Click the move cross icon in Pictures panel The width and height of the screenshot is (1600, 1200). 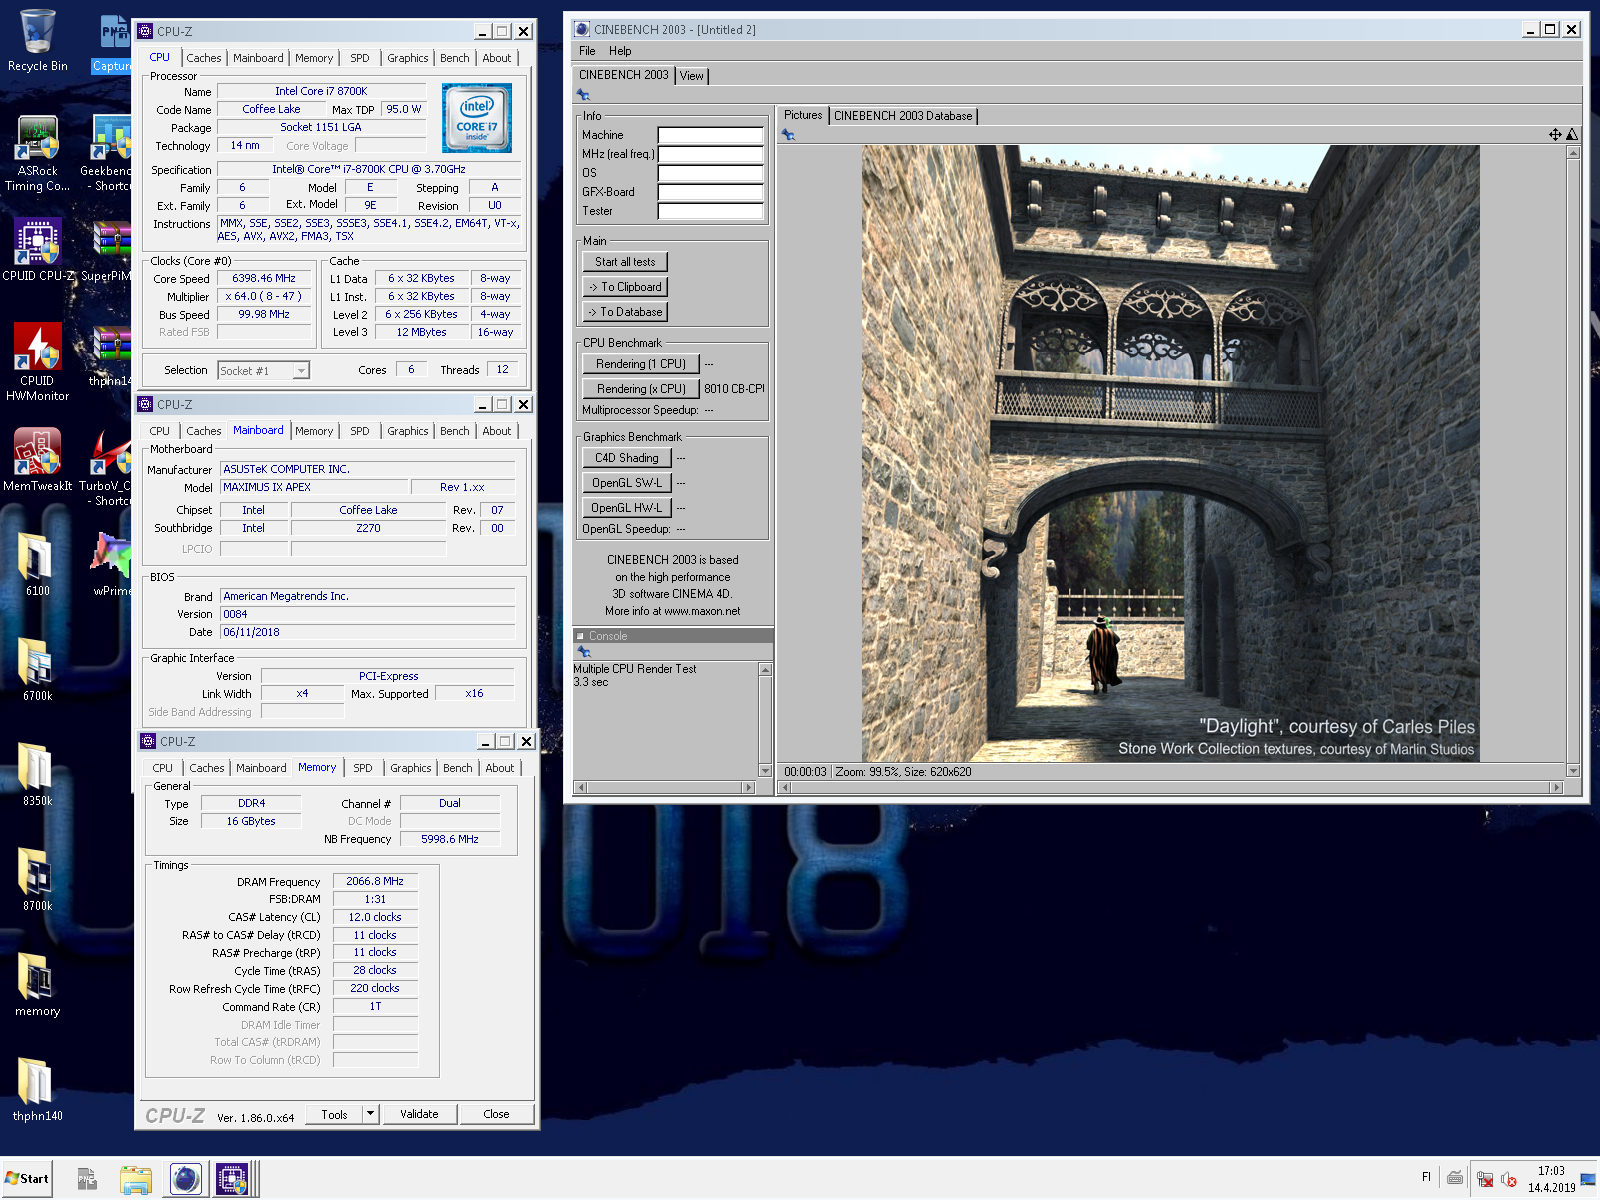coord(1555,134)
